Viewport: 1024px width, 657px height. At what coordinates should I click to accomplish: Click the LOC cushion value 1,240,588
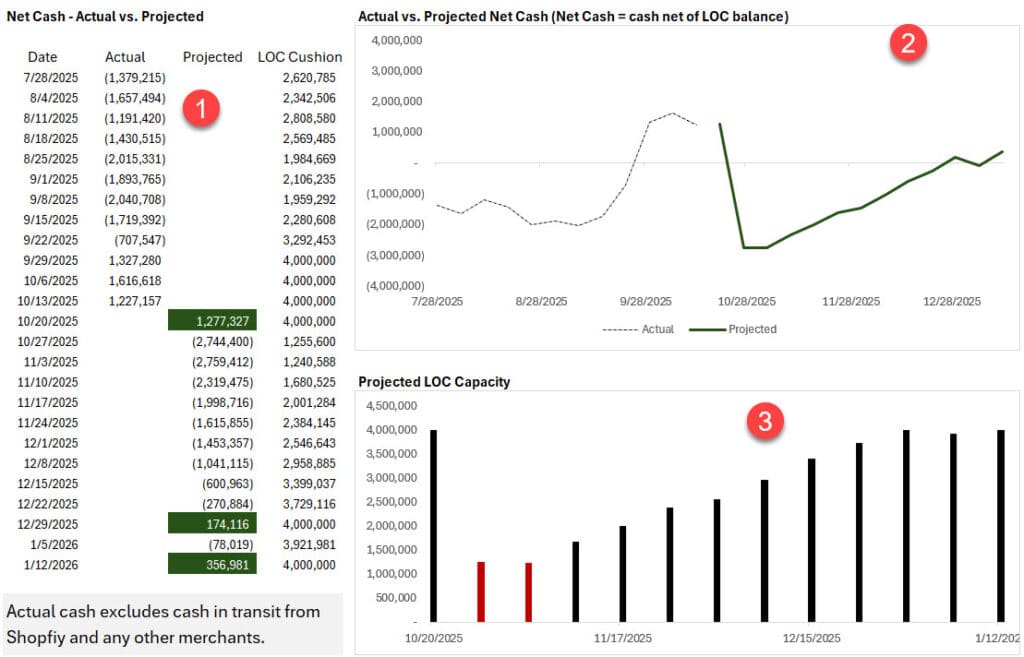point(309,362)
